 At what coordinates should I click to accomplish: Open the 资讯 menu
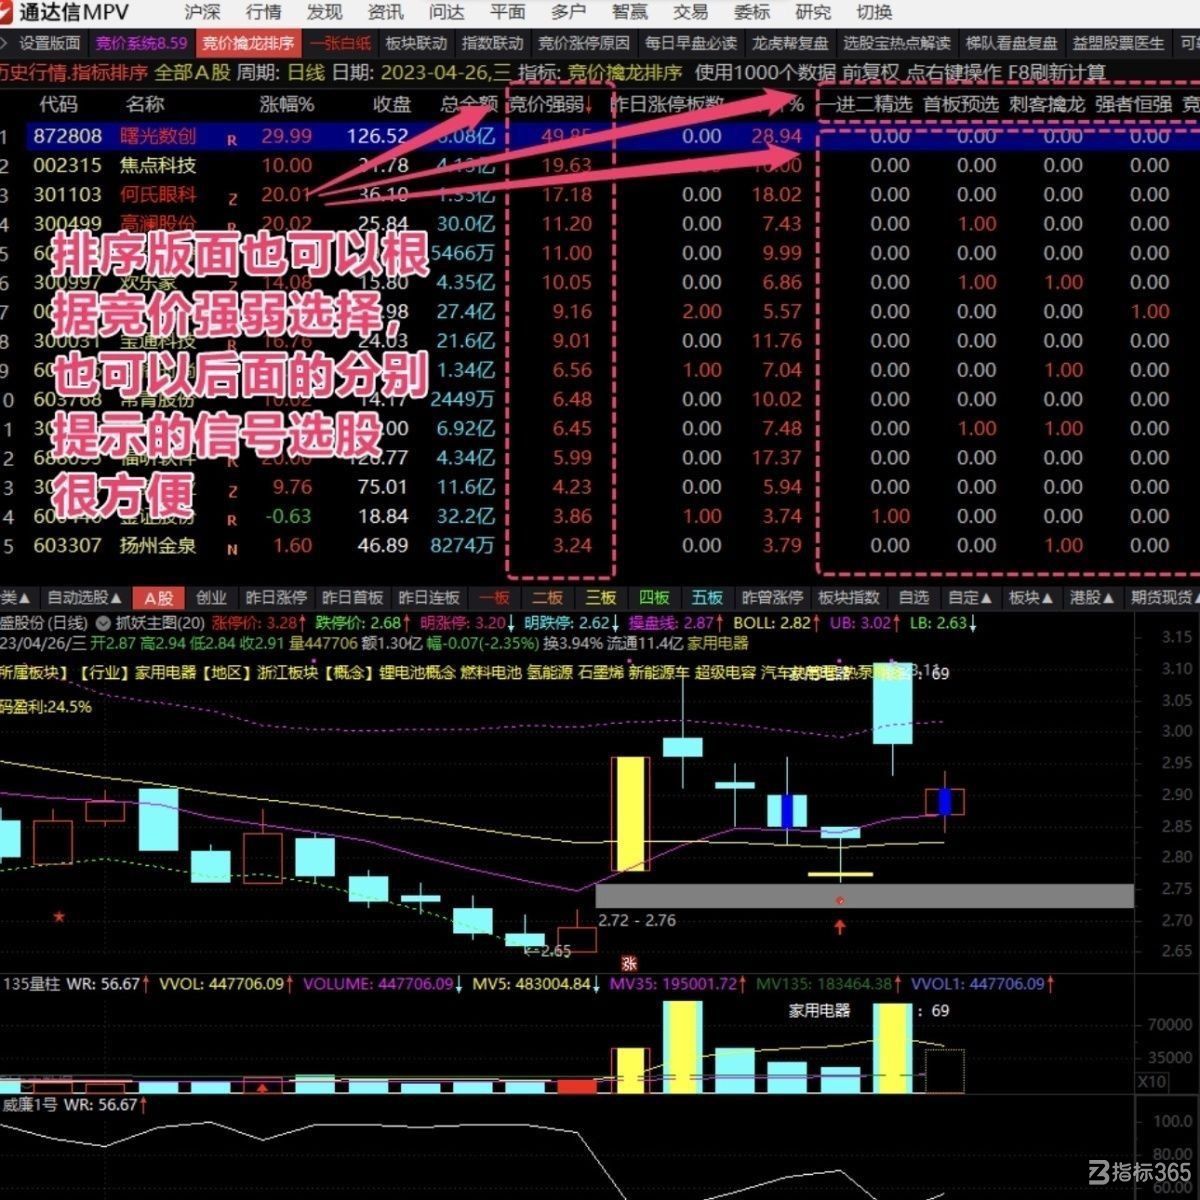point(385,12)
